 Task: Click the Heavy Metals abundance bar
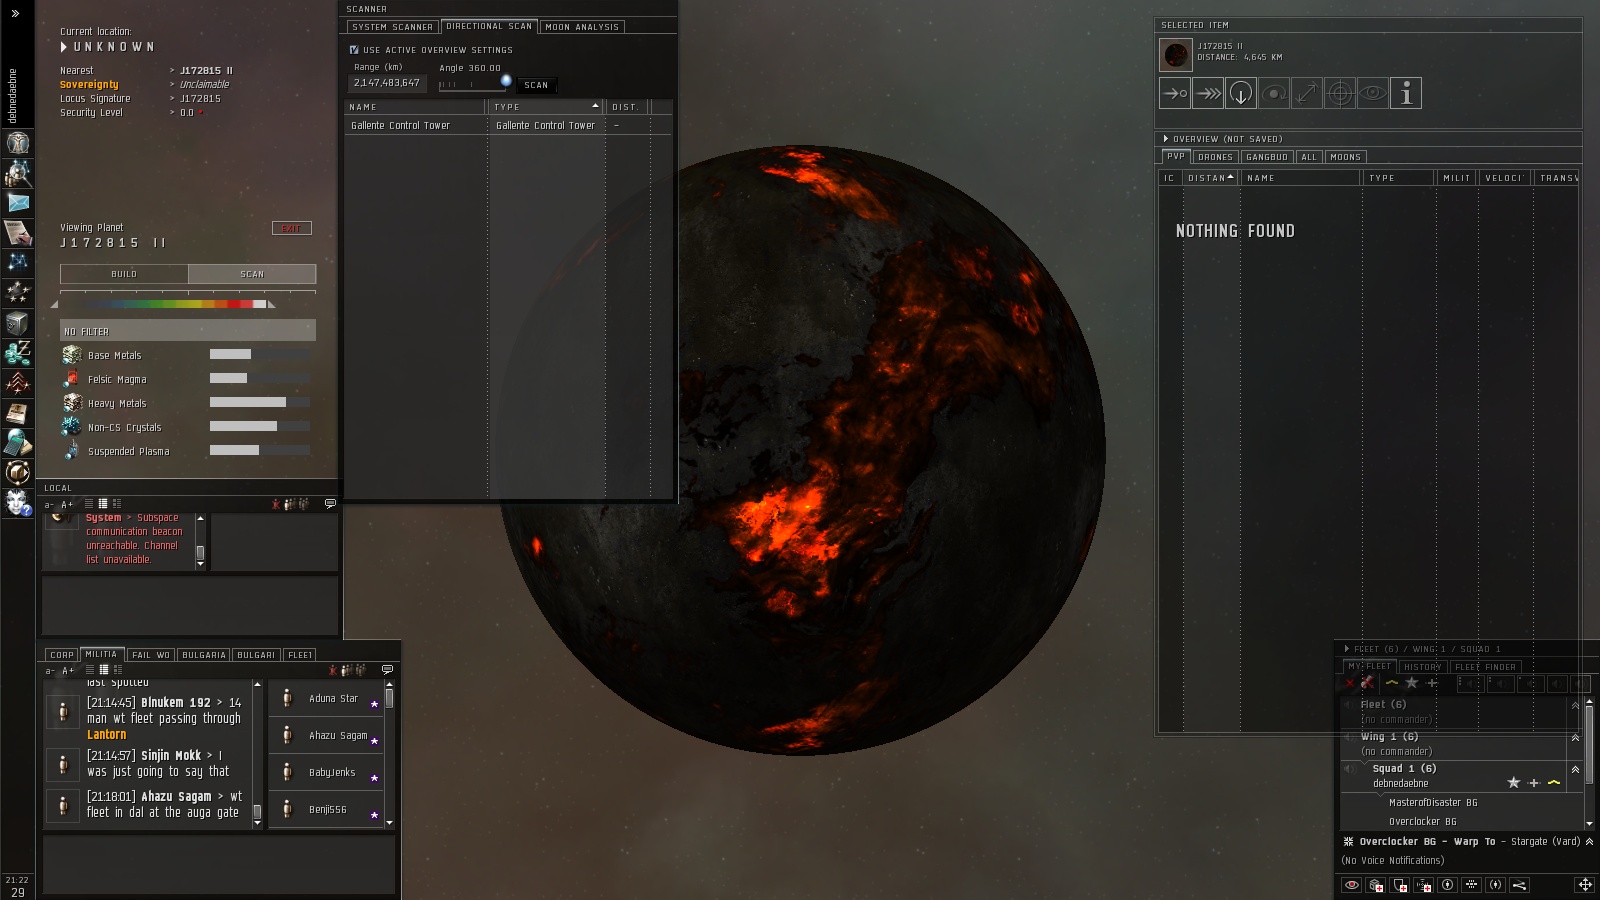point(260,403)
